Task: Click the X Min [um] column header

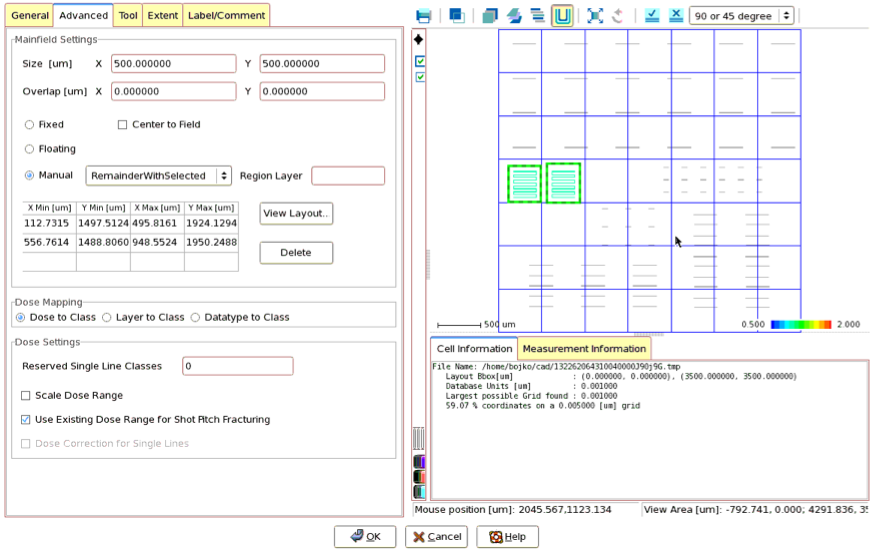Action: pyautogui.click(x=49, y=207)
